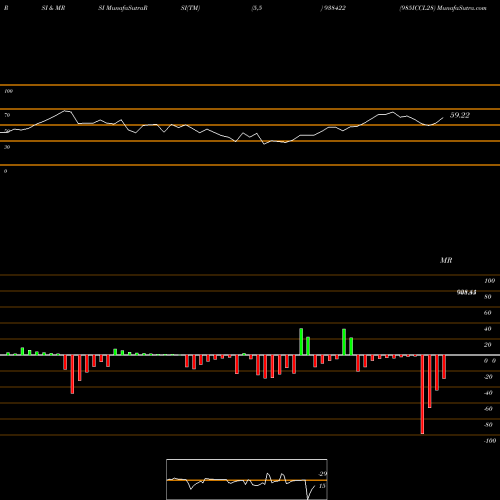Click the -100 label on MR axis

(x=490, y=441)
